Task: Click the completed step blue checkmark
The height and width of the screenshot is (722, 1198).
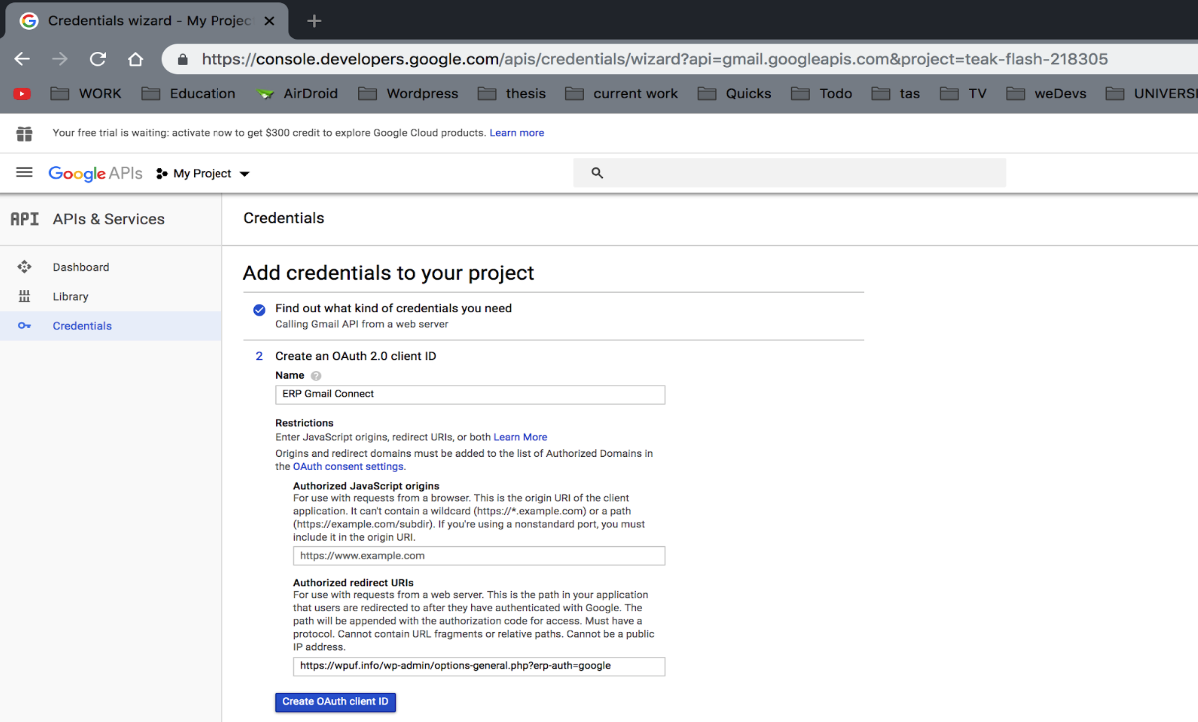Action: coord(259,309)
